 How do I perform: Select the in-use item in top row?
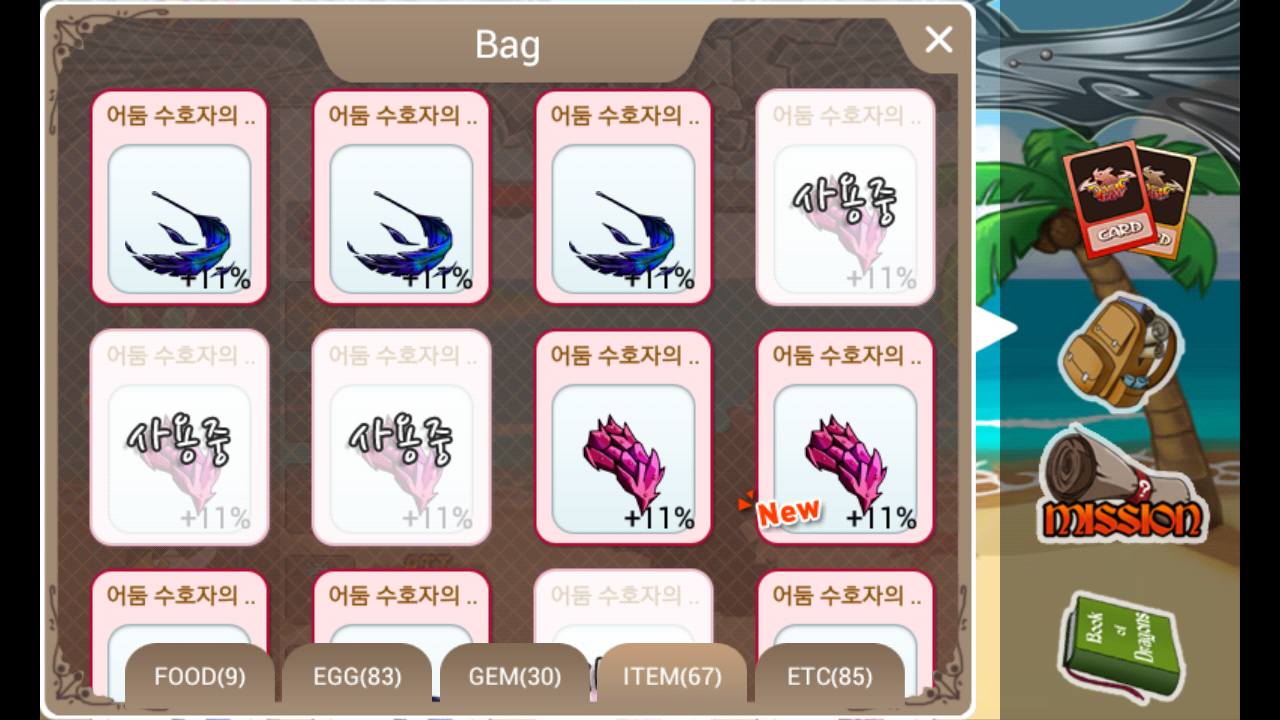click(x=846, y=198)
